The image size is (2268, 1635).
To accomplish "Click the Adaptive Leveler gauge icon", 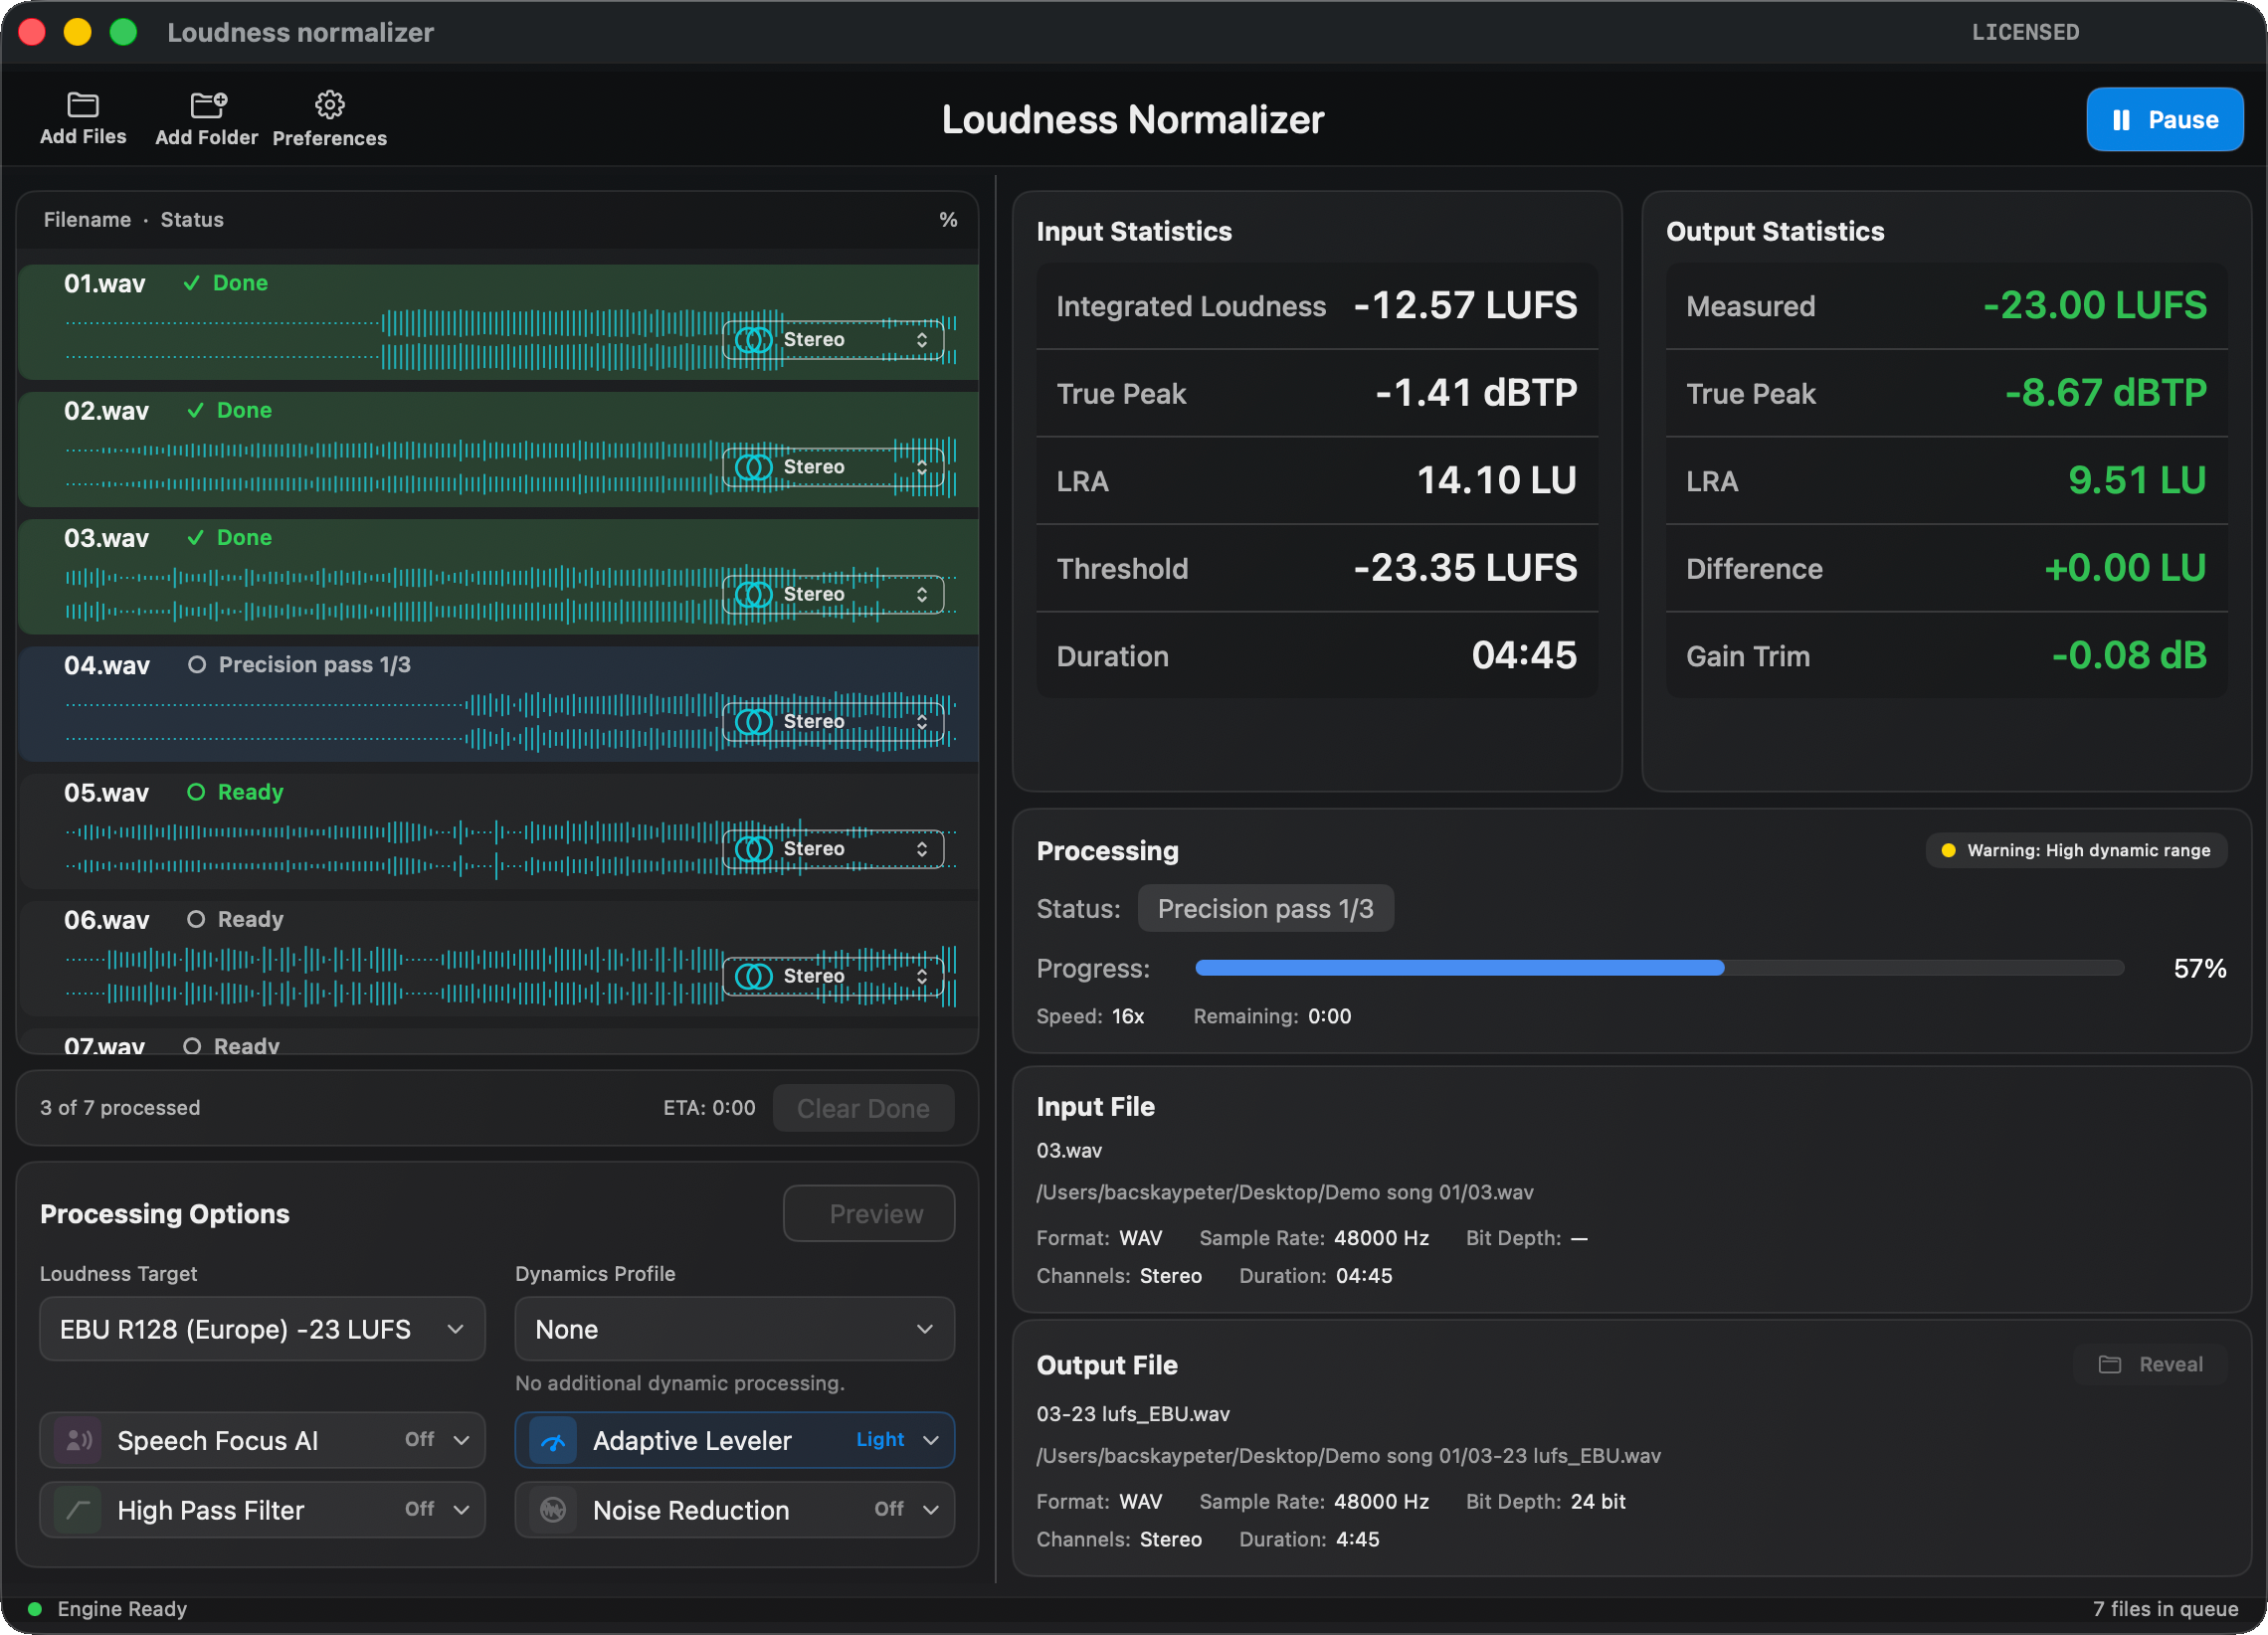I will pyautogui.click(x=553, y=1440).
